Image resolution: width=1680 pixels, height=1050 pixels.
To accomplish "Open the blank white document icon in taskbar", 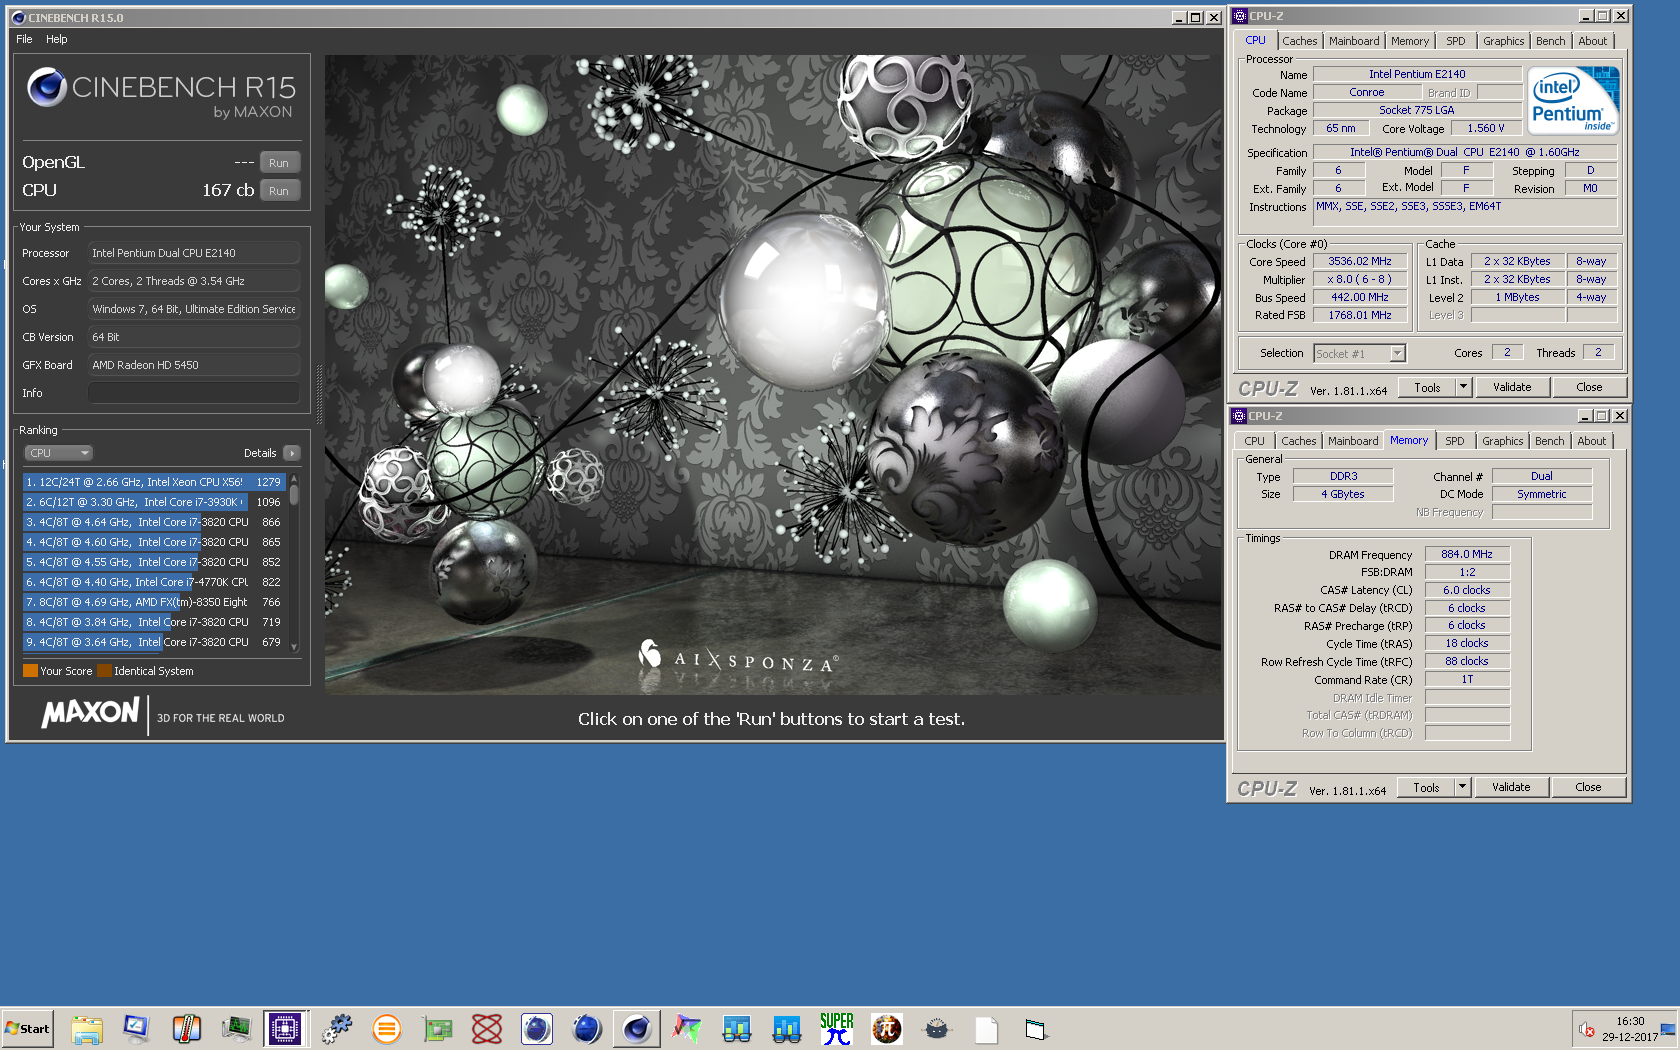I will (987, 1029).
